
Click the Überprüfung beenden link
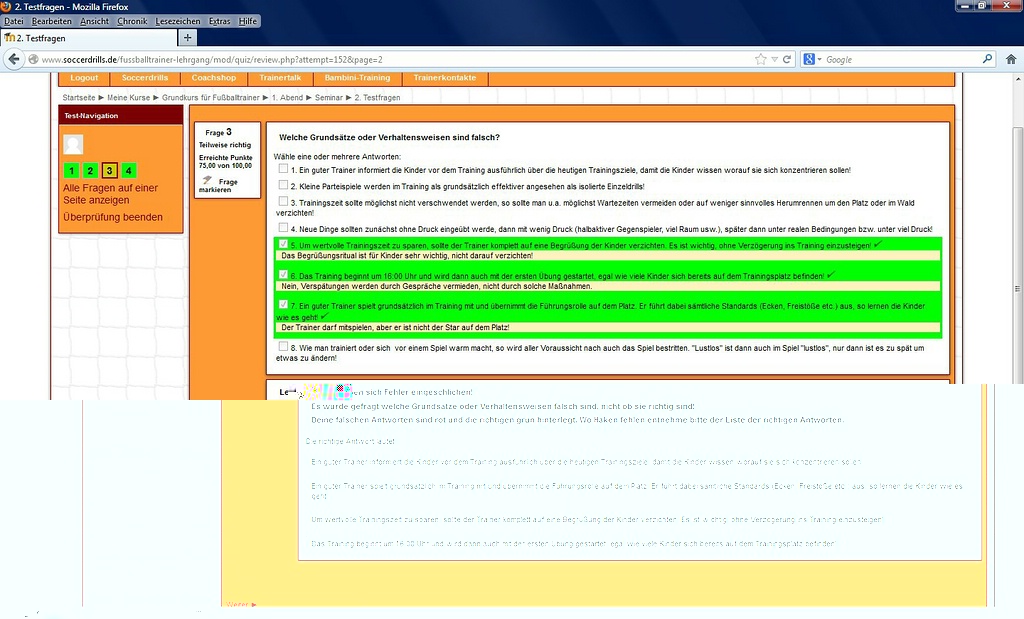coord(113,217)
